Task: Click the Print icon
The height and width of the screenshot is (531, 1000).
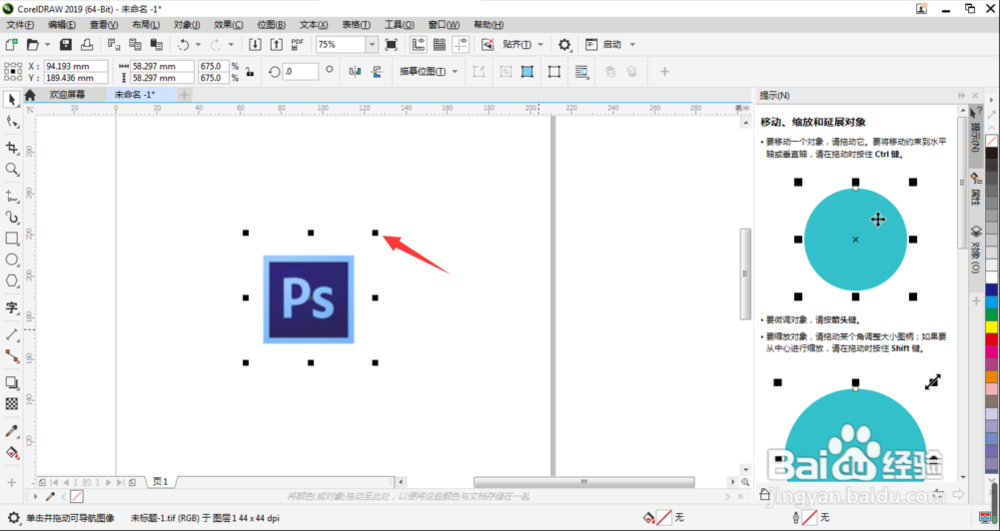Action: [x=87, y=45]
